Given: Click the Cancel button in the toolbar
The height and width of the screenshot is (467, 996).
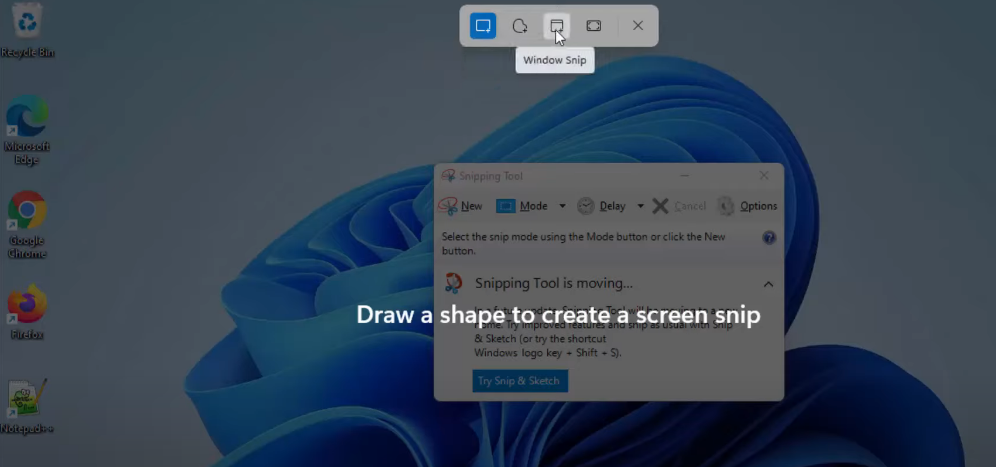Looking at the screenshot, I should click(680, 206).
